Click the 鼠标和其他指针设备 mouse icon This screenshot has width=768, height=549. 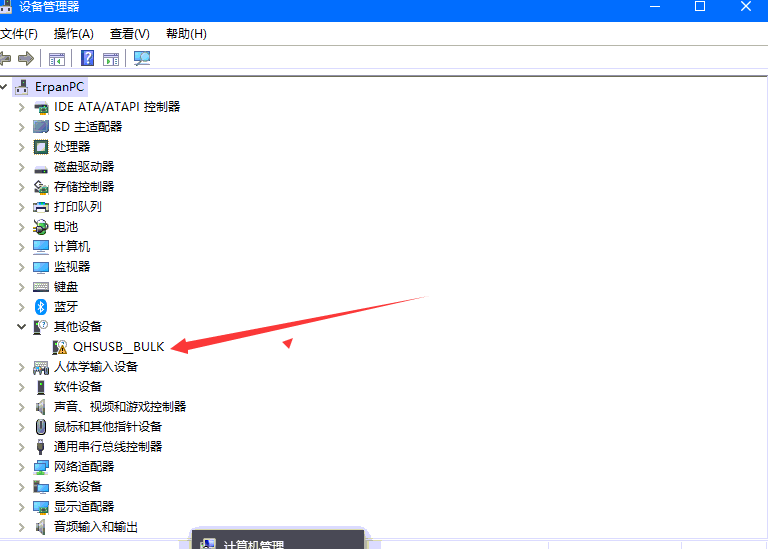click(41, 427)
